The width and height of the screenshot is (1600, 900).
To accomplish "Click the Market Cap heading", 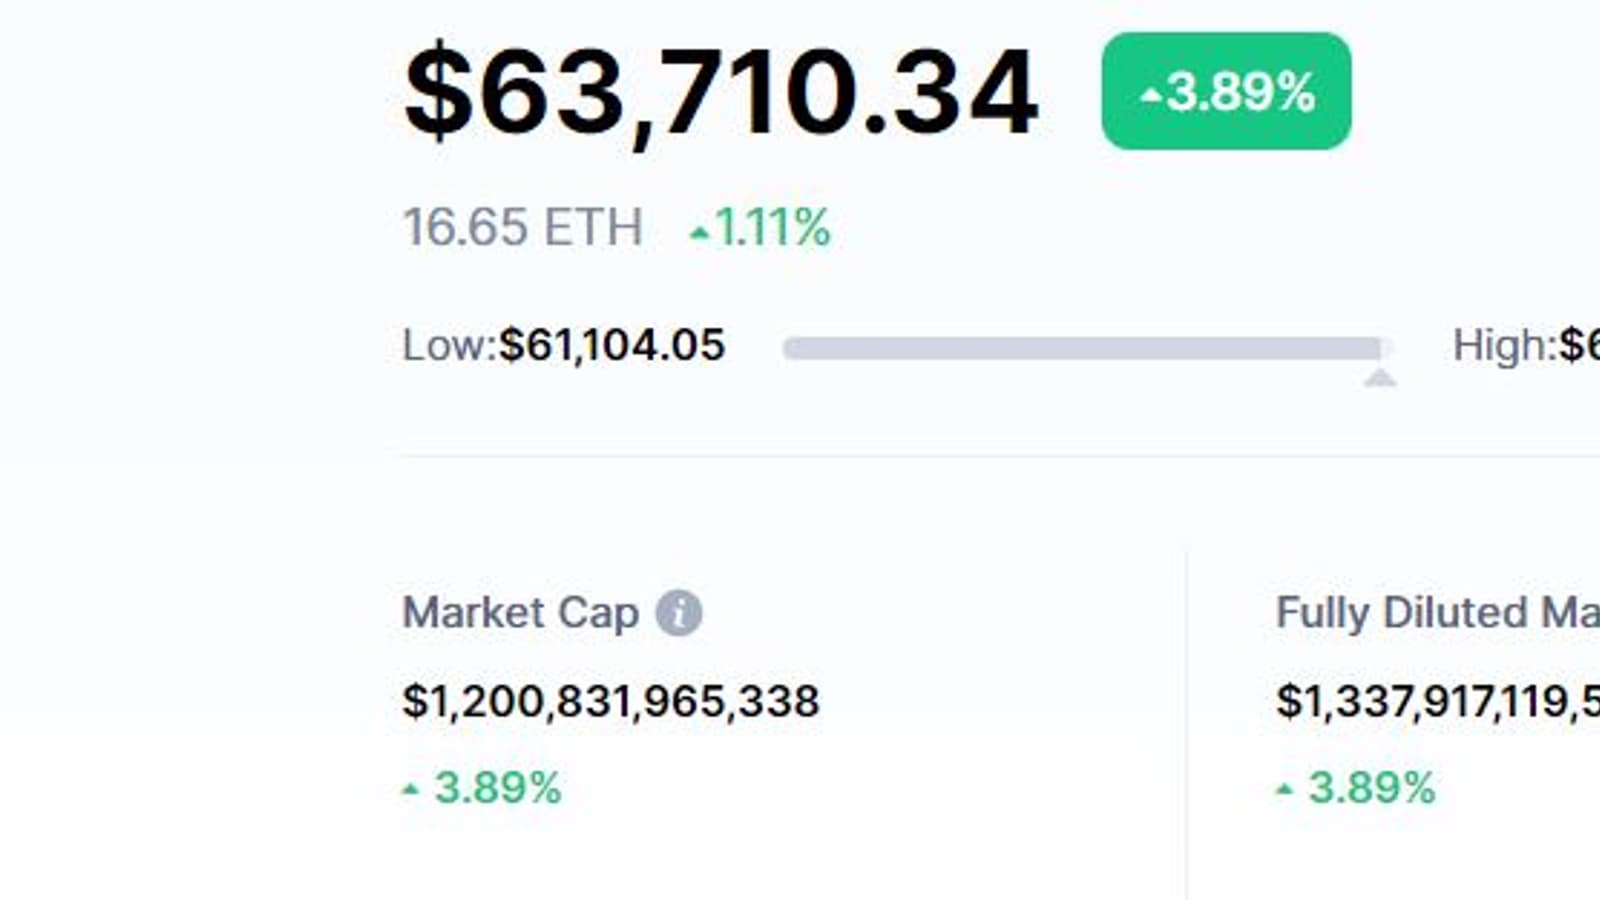I will [x=520, y=613].
